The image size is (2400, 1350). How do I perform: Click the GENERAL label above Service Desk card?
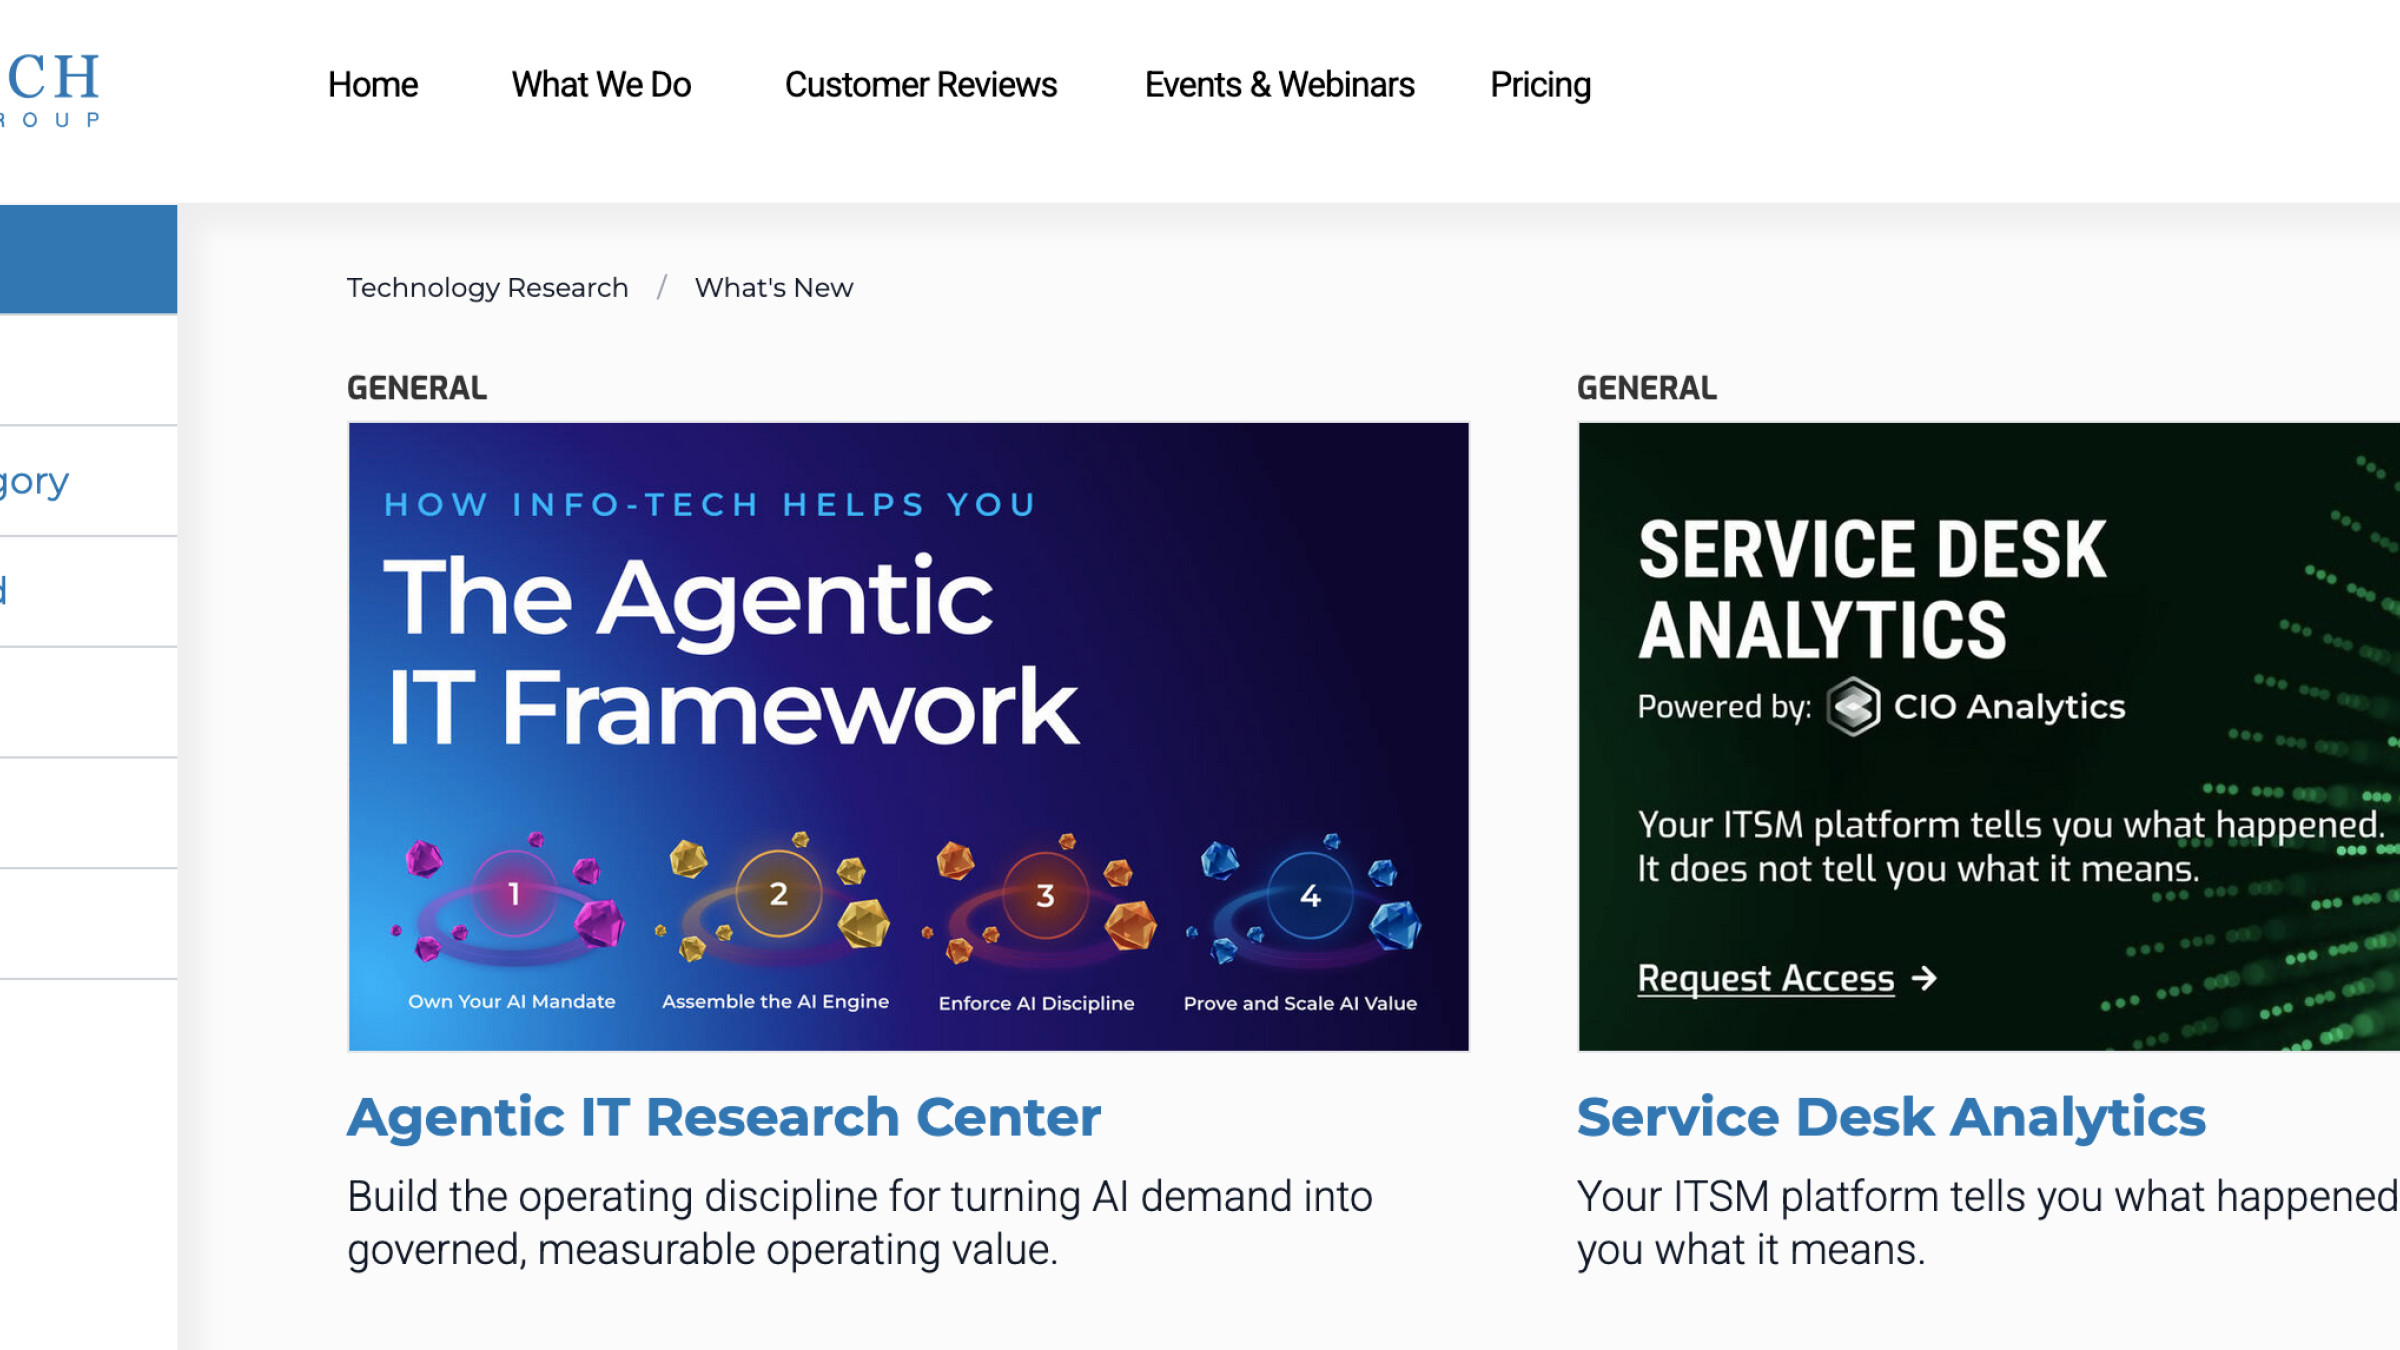[1647, 388]
